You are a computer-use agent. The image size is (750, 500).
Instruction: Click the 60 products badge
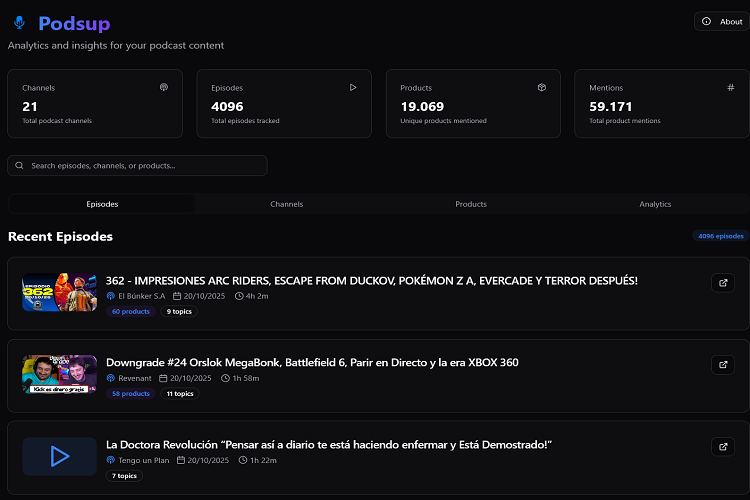tap(131, 312)
